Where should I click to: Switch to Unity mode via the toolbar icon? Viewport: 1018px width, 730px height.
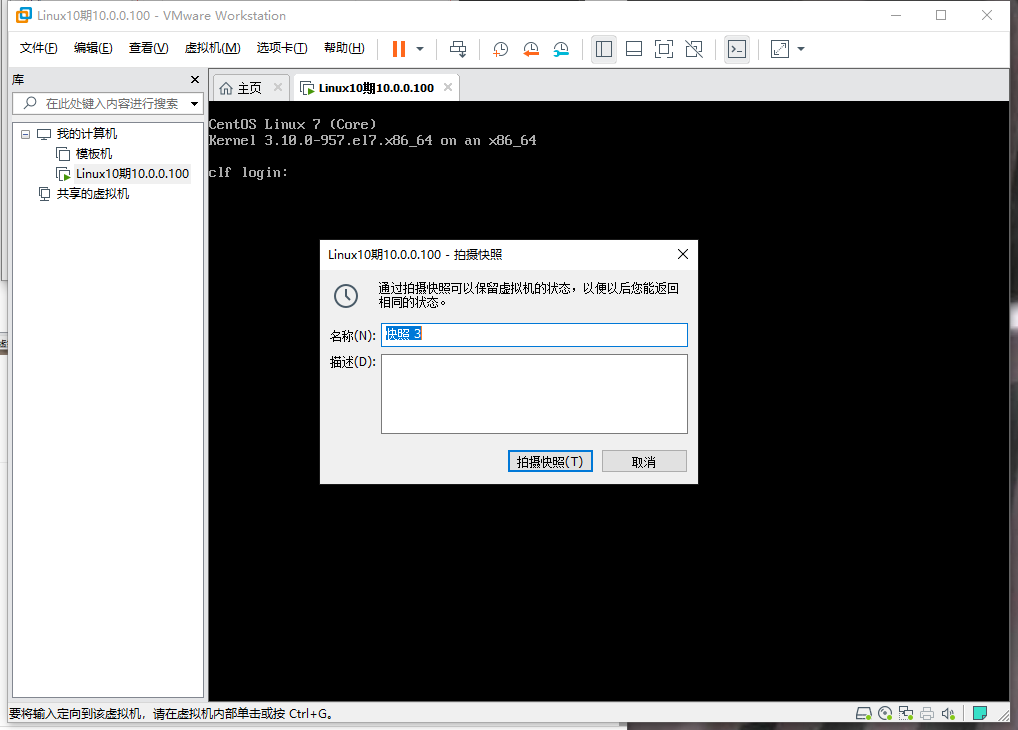pos(693,49)
